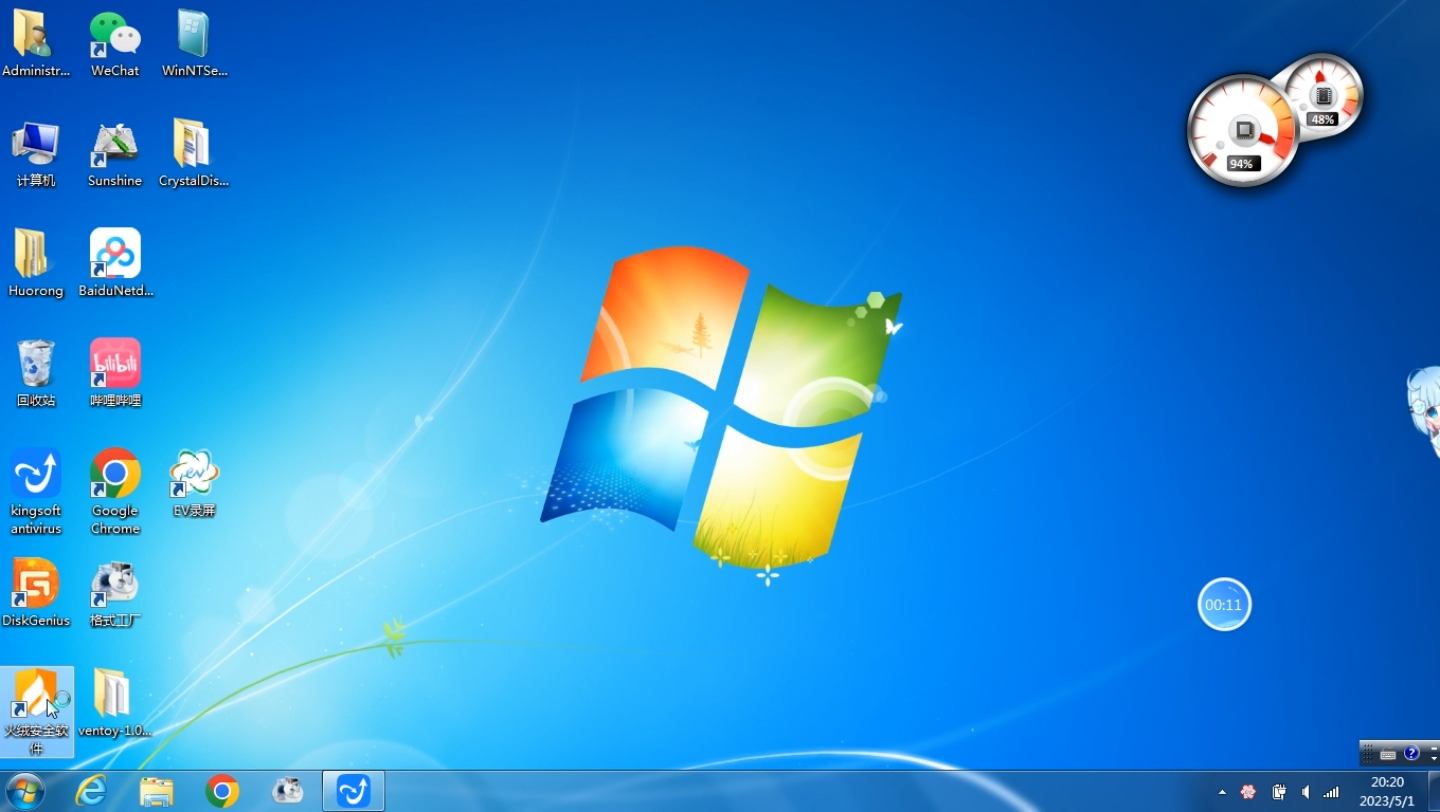Select the Administrator folder icon
Screen dimensions: 1440x812
pyautogui.click(x=35, y=44)
